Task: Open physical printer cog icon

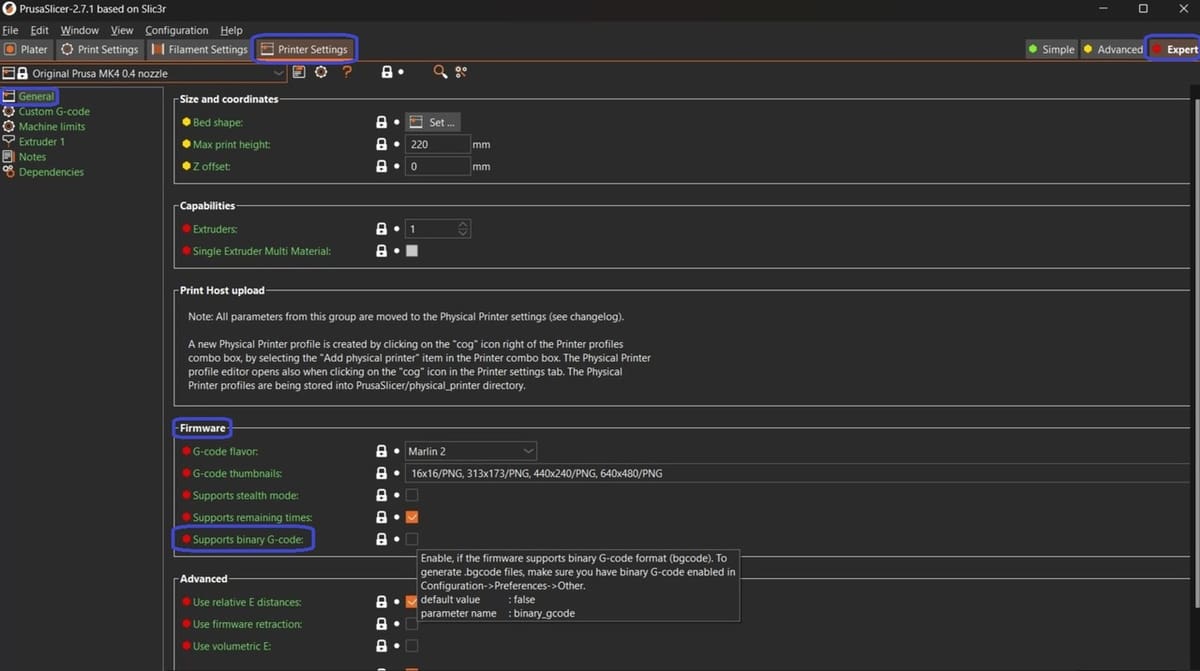Action: click(x=321, y=72)
